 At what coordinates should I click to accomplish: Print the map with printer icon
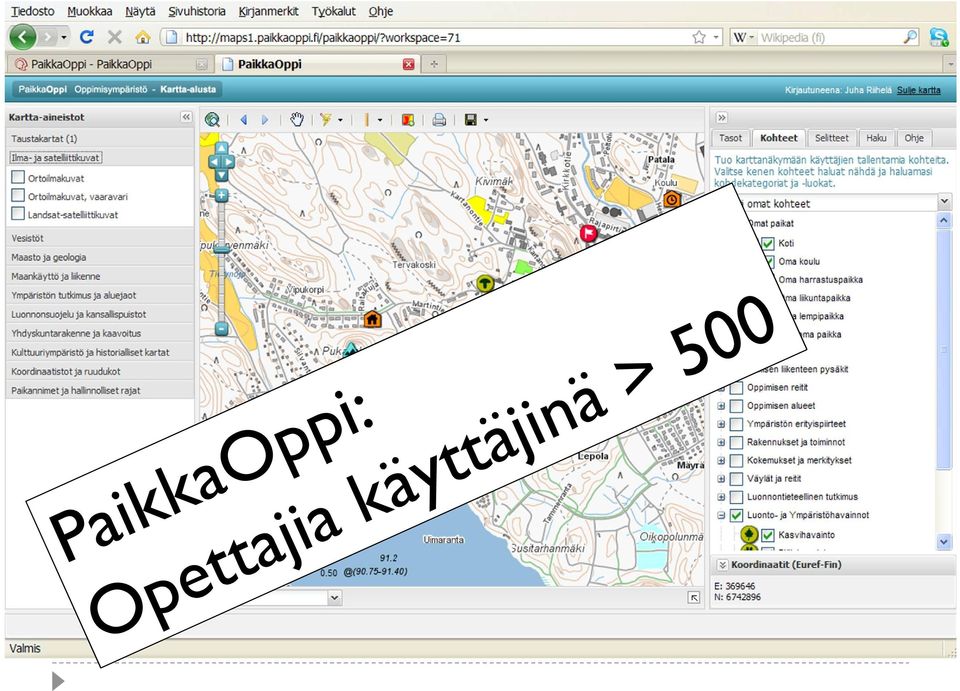coord(439,120)
